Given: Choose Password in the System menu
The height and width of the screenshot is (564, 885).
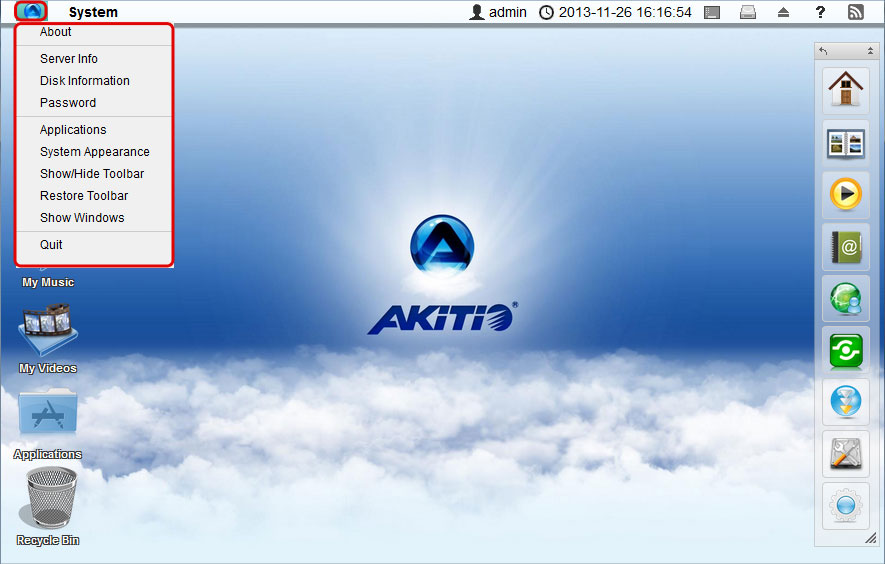Looking at the screenshot, I should point(68,103).
